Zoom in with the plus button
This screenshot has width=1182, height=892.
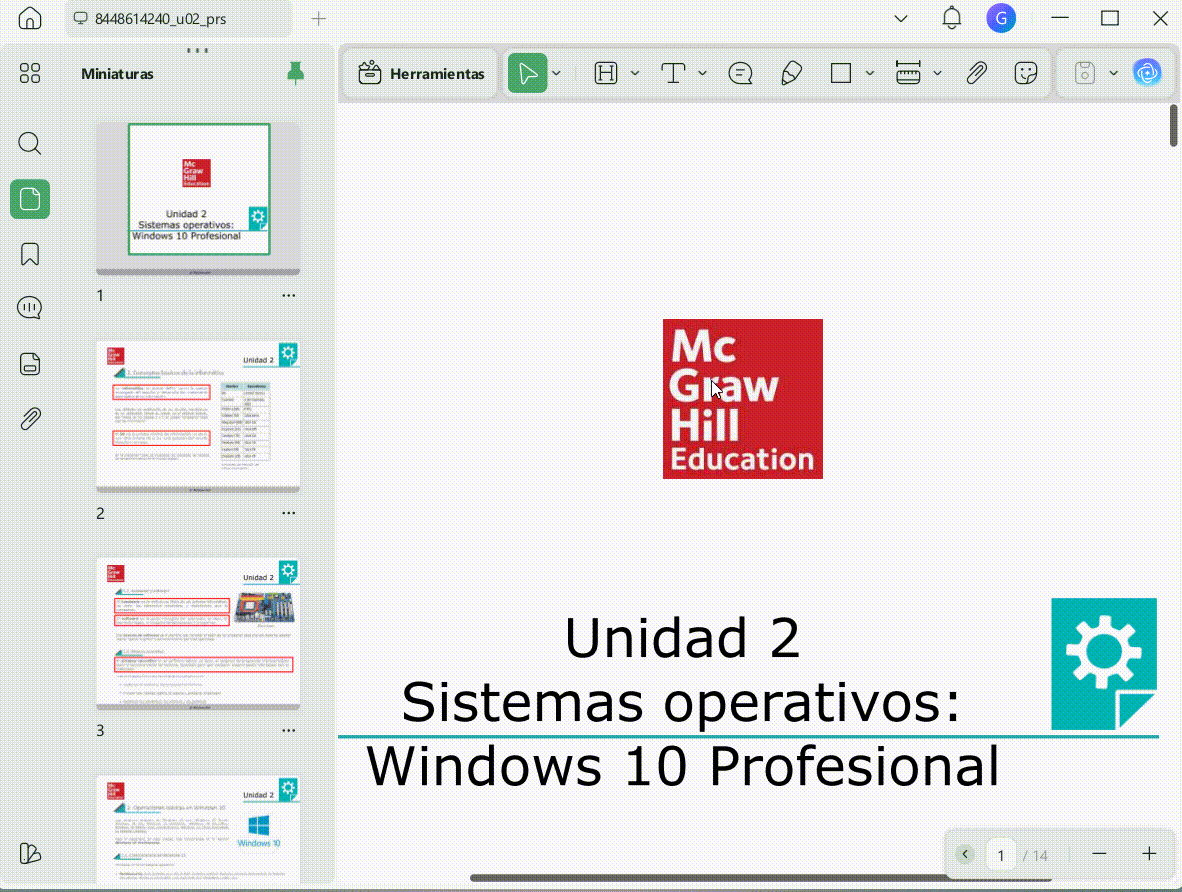pos(1149,854)
